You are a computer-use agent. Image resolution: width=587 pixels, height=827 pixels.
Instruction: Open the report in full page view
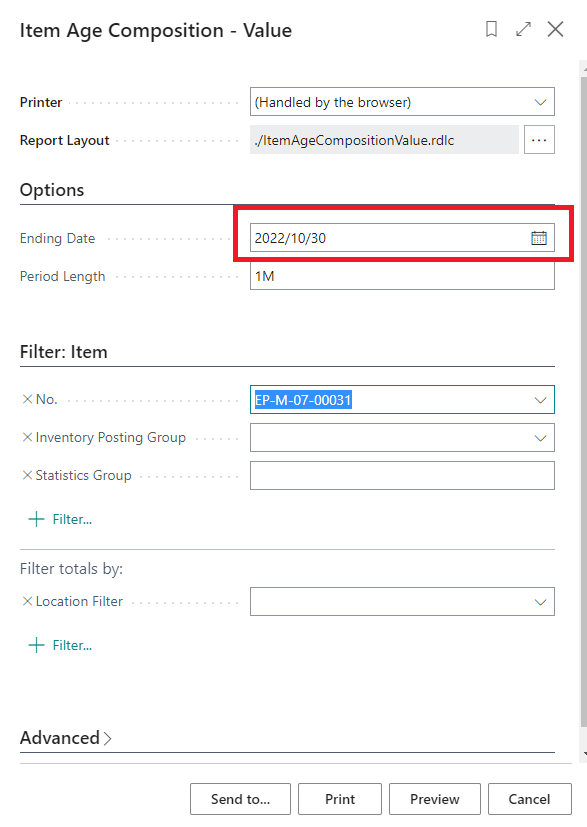523,30
